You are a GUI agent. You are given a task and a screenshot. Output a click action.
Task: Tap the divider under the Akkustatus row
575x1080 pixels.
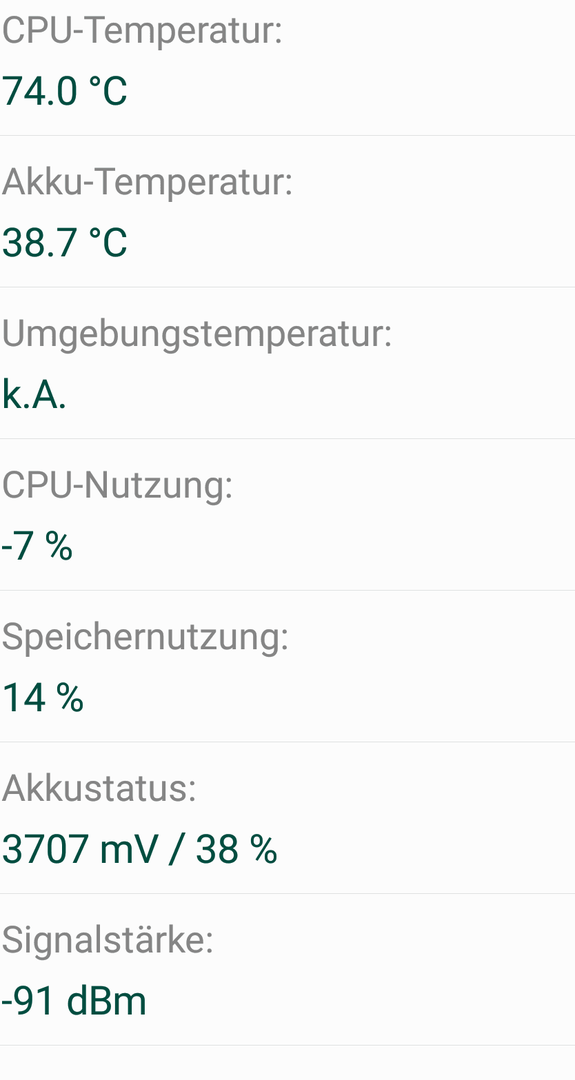(x=287, y=893)
